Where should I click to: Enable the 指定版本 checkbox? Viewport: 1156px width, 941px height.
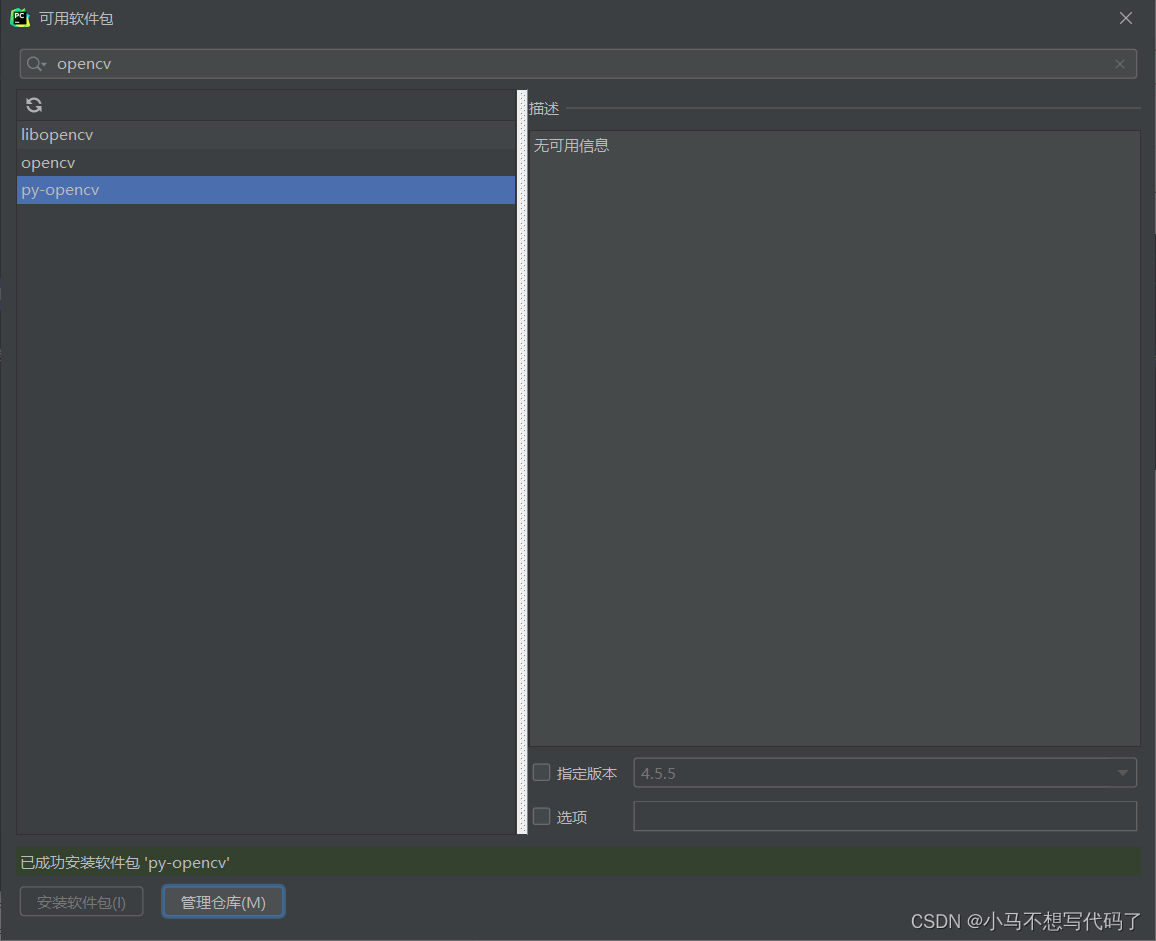coord(542,772)
